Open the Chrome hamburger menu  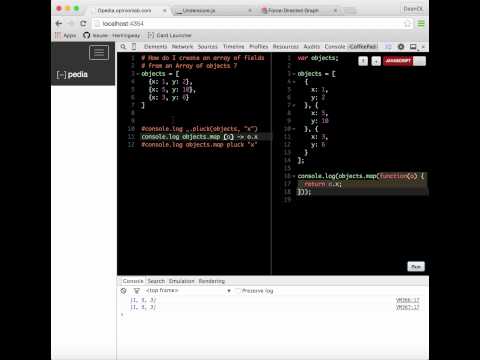(421, 24)
